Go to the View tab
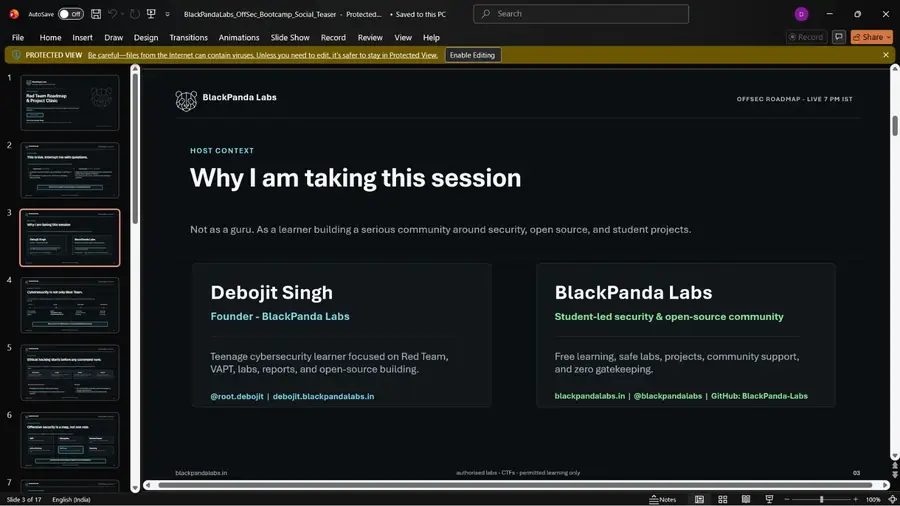900x506 pixels. (403, 37)
